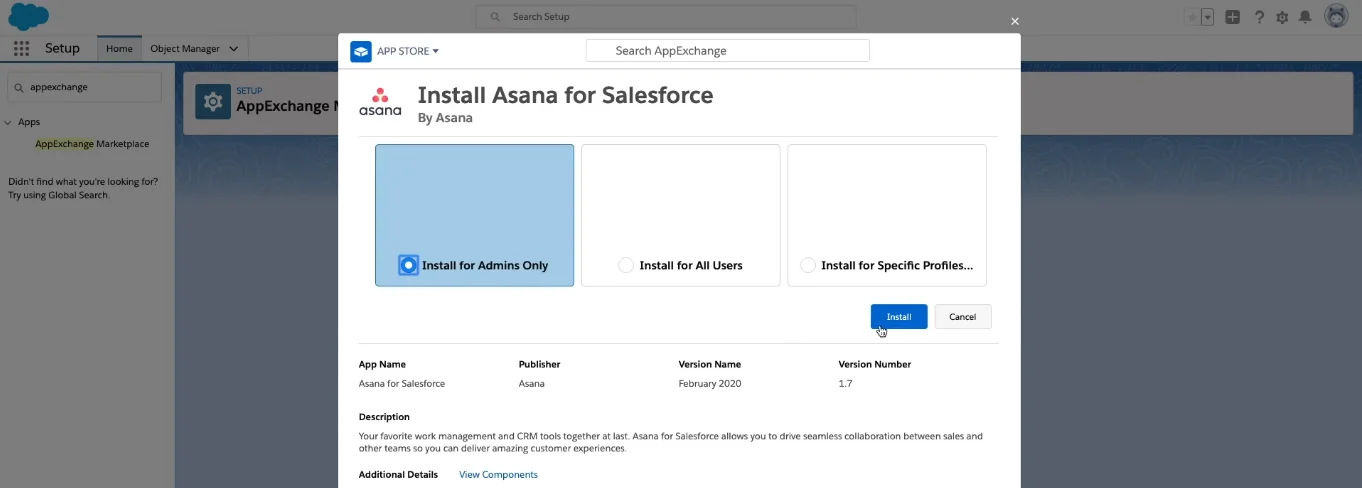The width and height of the screenshot is (1362, 488).
Task: Click the Asana logo
Action: (380, 102)
